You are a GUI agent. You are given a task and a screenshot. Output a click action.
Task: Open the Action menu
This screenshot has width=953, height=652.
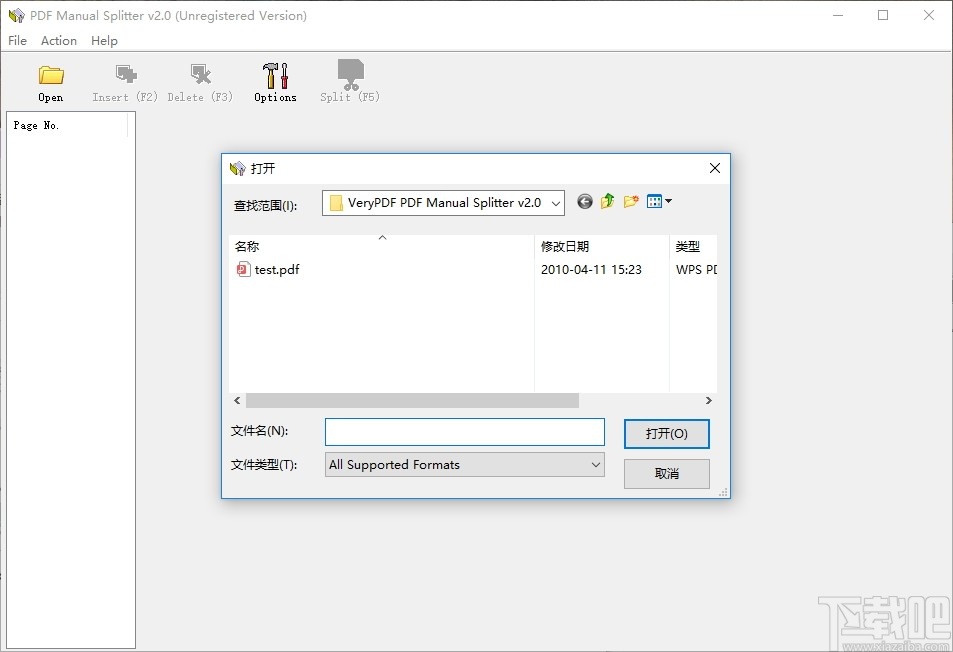click(x=58, y=40)
